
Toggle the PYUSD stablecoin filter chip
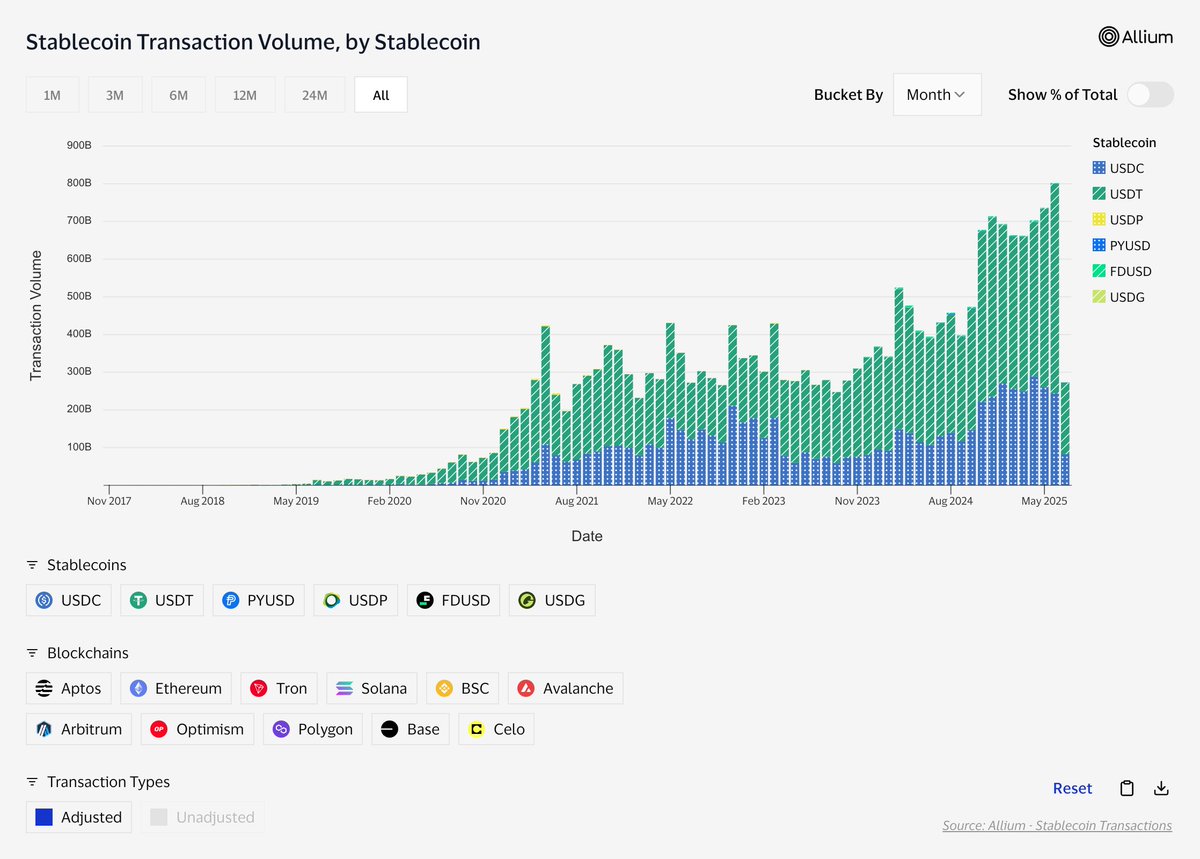tap(259, 601)
